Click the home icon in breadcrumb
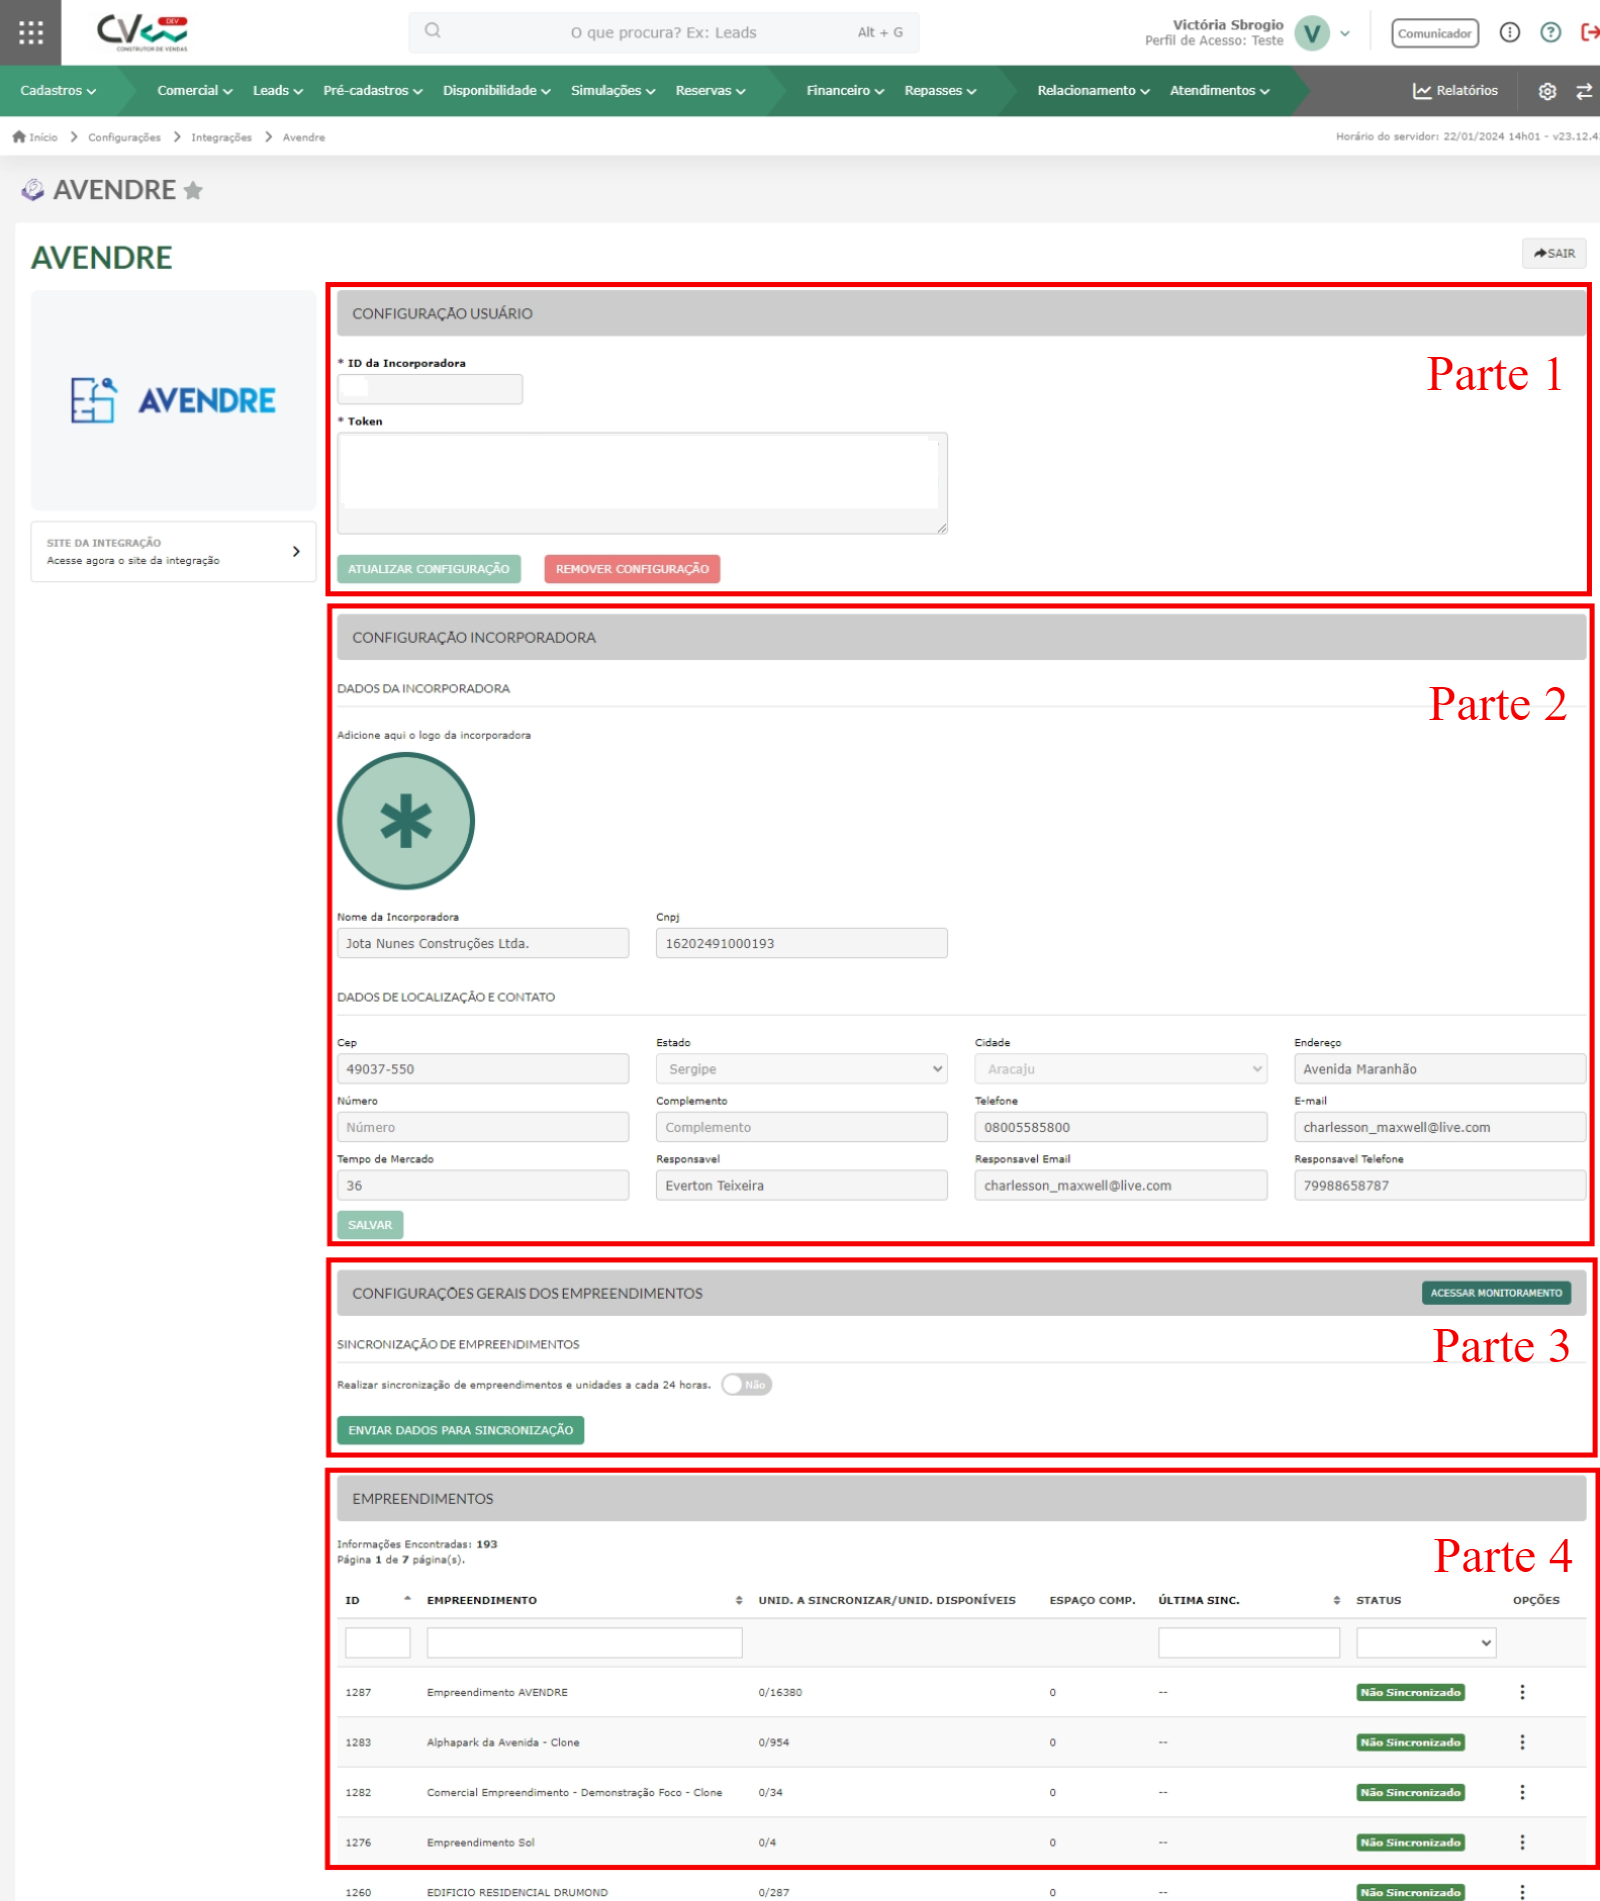This screenshot has width=1600, height=1901. click(19, 137)
